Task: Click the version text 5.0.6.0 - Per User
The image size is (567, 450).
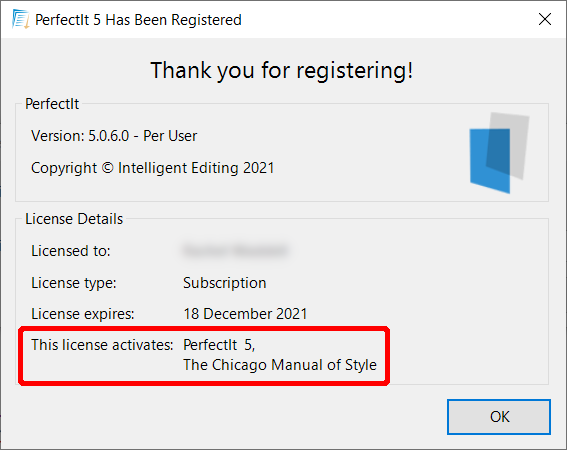Action: tap(114, 136)
